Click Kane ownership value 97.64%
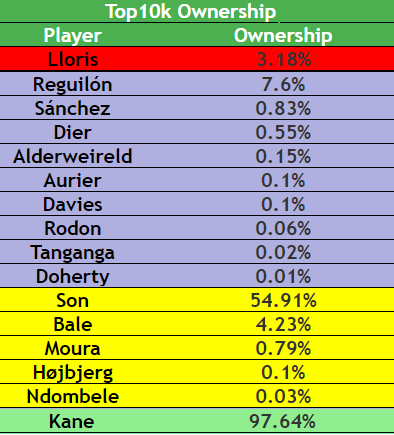The image size is (394, 435). click(283, 421)
